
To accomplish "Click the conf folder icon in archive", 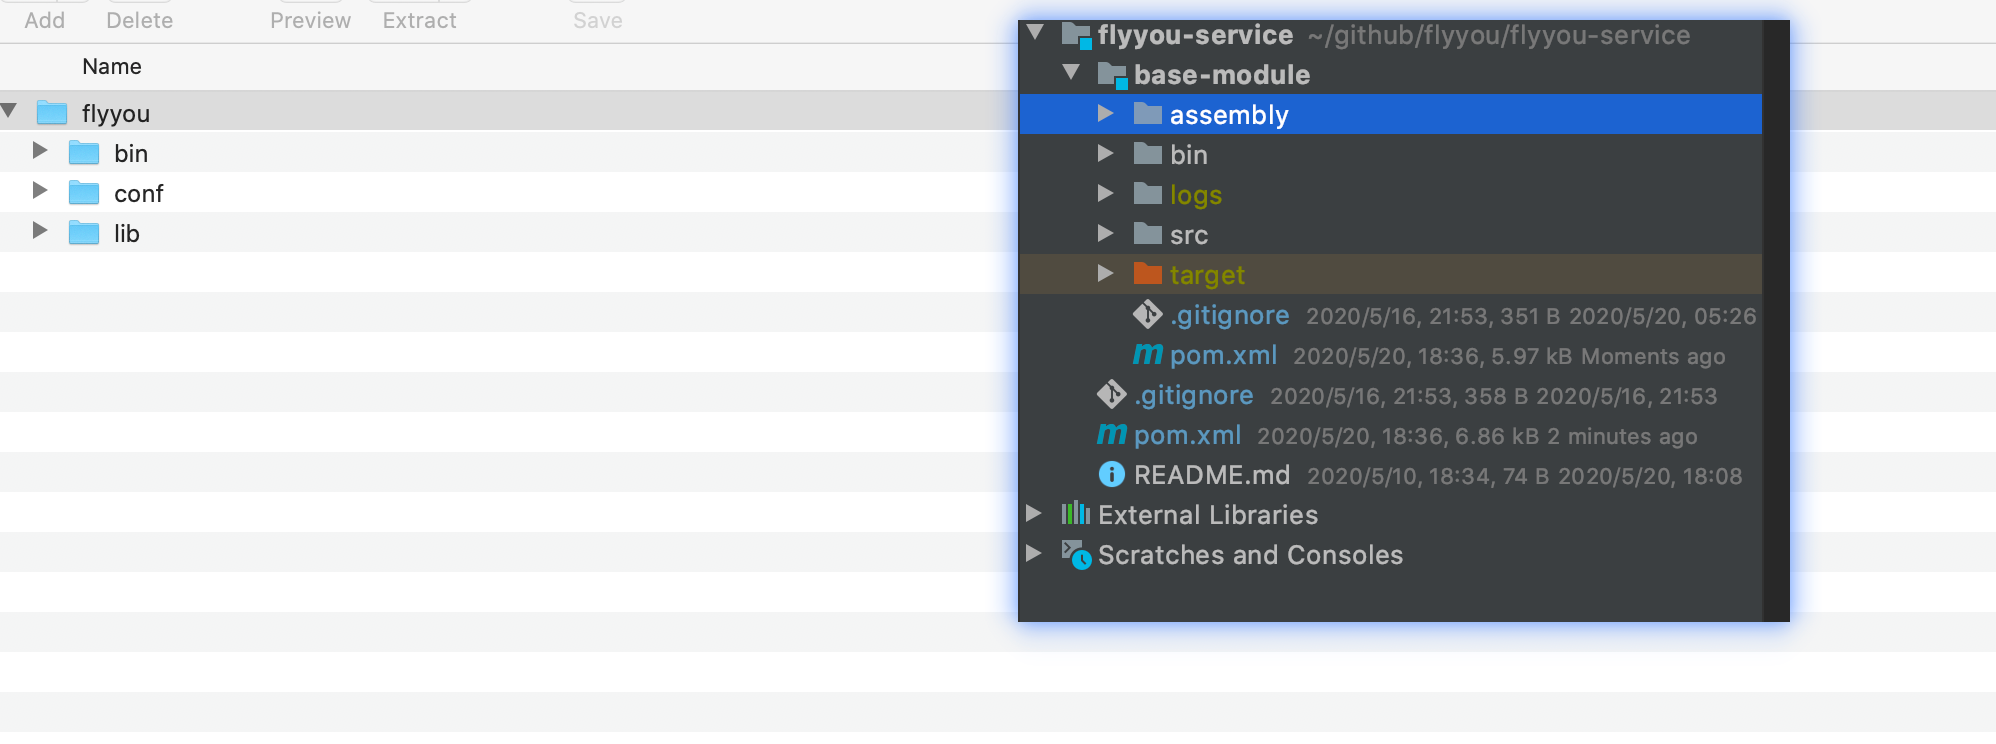I will click(x=84, y=193).
